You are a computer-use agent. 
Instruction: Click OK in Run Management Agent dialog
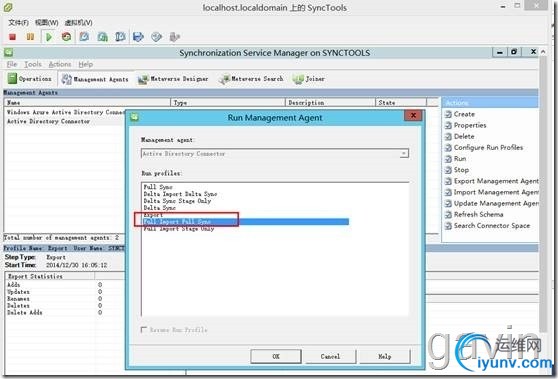(276, 356)
